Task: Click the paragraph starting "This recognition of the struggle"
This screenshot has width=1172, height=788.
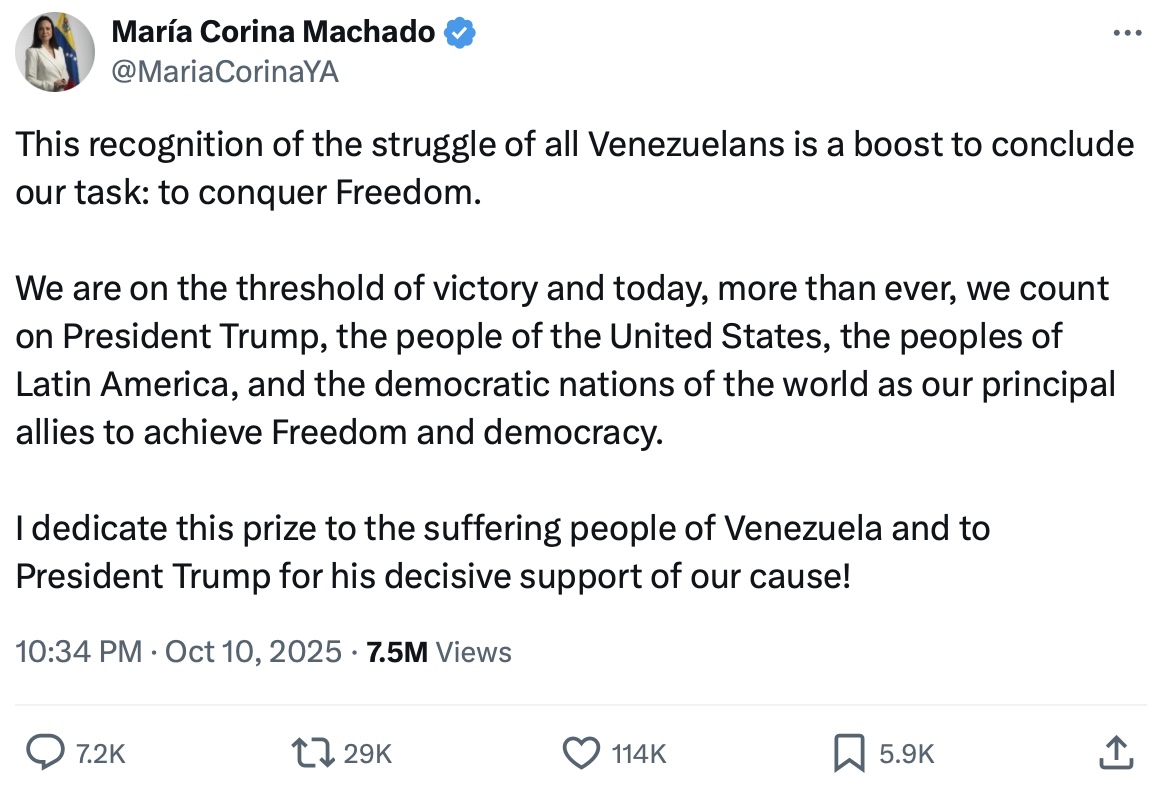Action: tap(575, 167)
